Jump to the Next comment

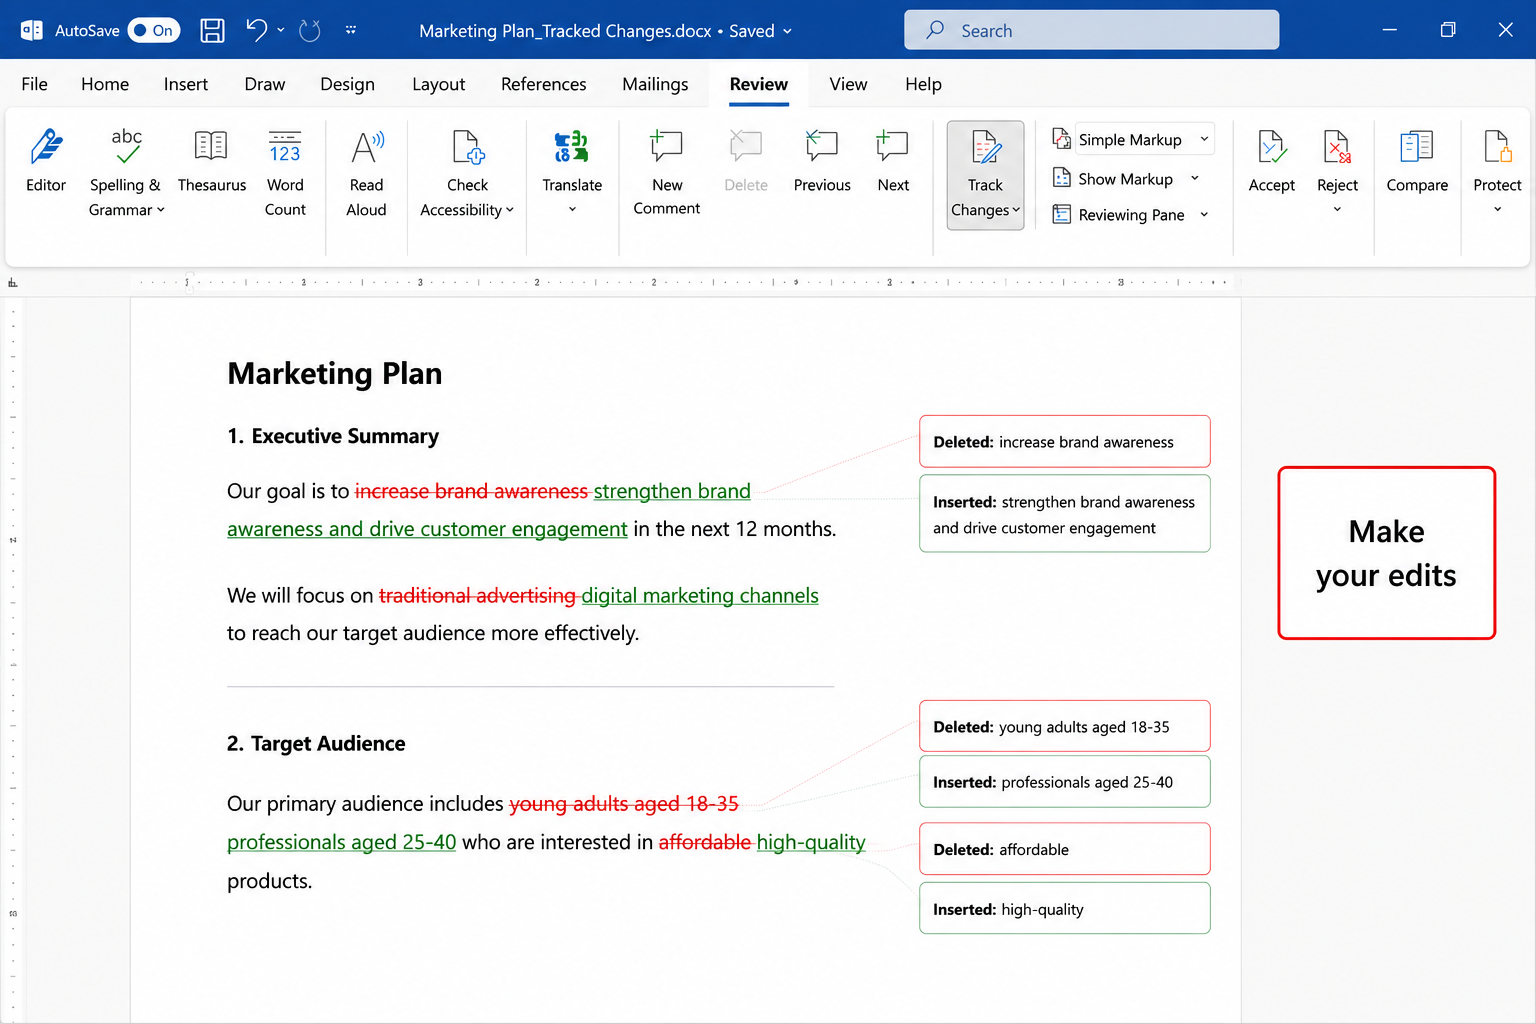(893, 160)
